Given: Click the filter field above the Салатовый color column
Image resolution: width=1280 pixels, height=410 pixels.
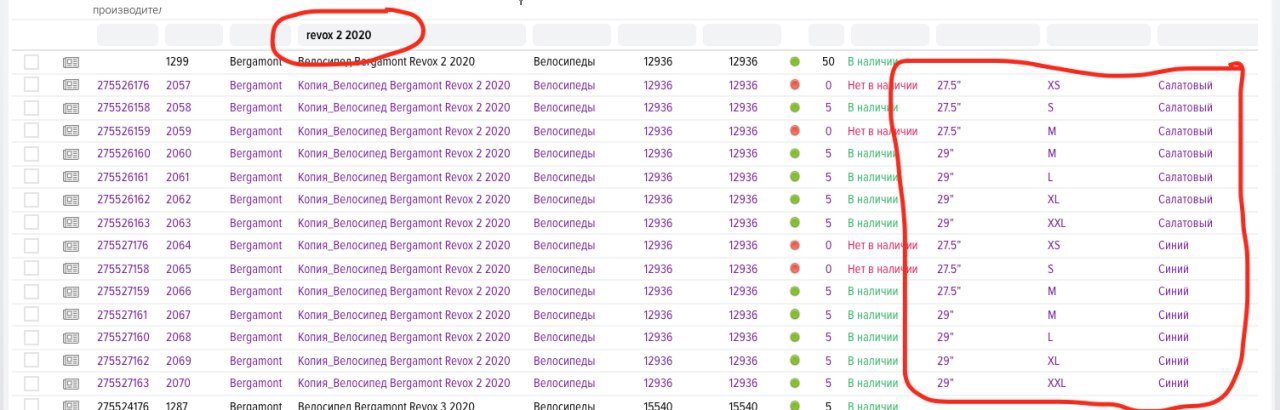Looking at the screenshot, I should point(1206,35).
